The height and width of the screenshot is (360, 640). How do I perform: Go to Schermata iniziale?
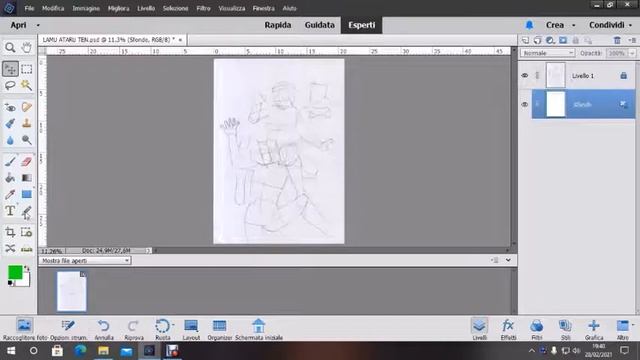[x=259, y=329]
